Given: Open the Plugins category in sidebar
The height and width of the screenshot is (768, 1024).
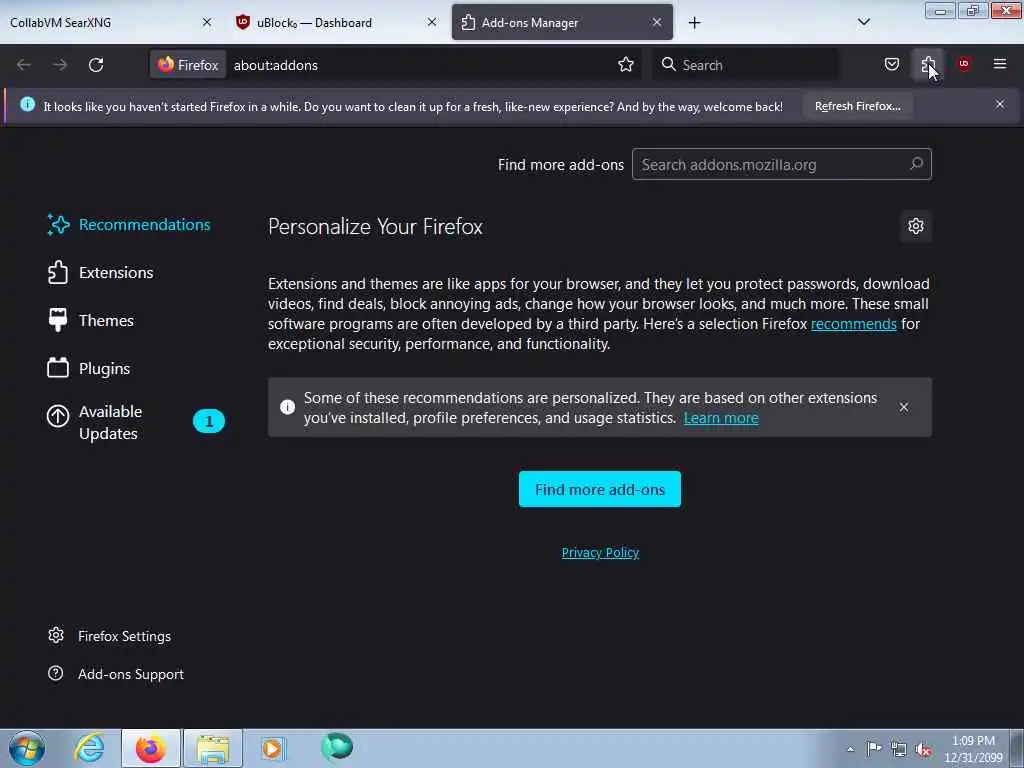Looking at the screenshot, I should tap(89, 368).
